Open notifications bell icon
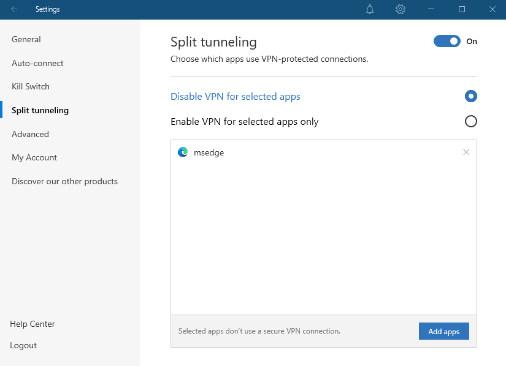The image size is (506, 366). [x=370, y=9]
